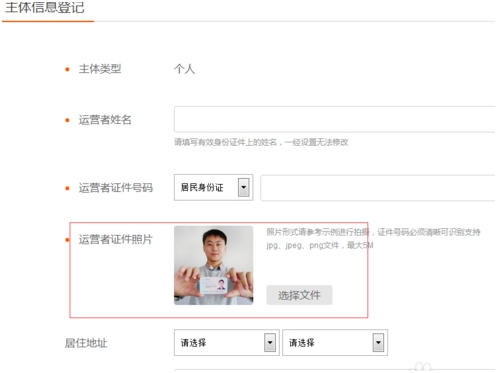The width and height of the screenshot is (501, 373).
Task: Click the sample ID photo thumbnail
Action: (214, 265)
